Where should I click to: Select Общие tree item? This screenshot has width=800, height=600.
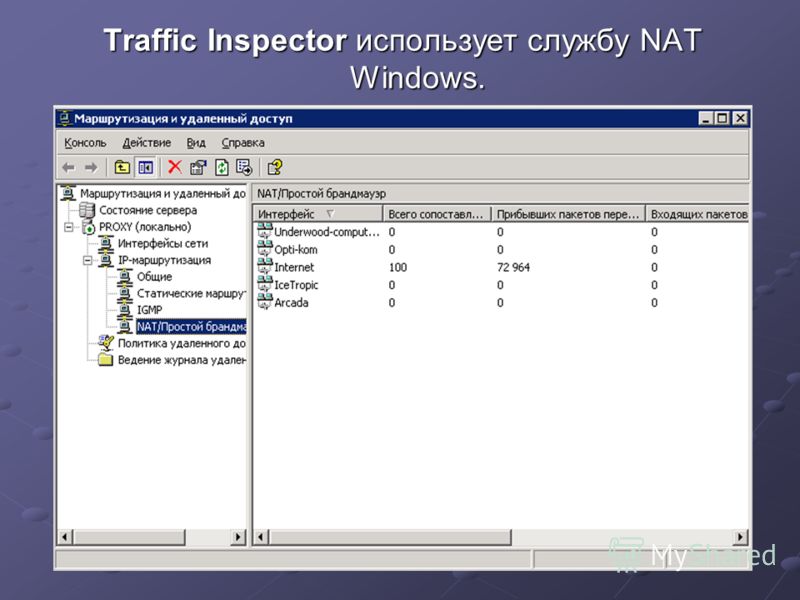[154, 277]
